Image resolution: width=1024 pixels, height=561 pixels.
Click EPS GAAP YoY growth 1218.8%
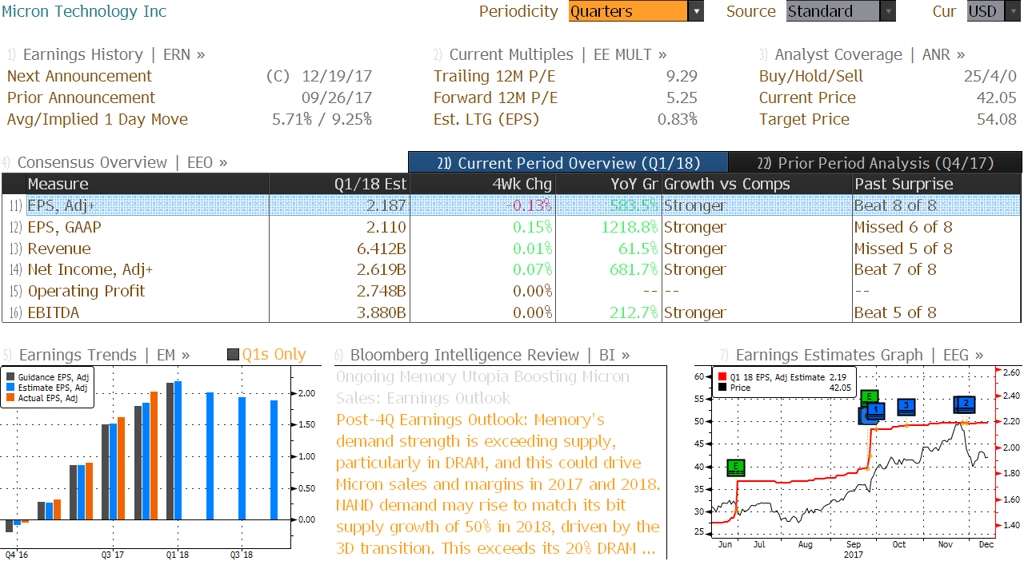pyautogui.click(x=630, y=227)
